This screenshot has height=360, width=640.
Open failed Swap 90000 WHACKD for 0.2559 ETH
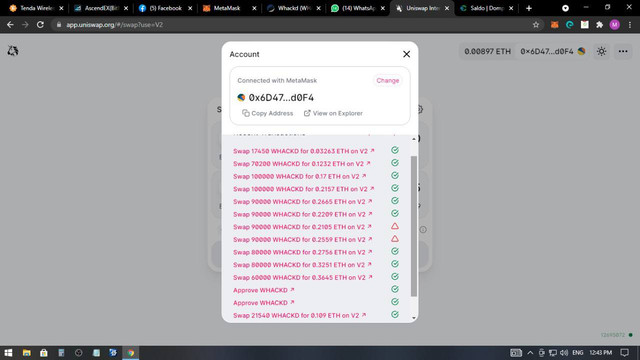302,240
